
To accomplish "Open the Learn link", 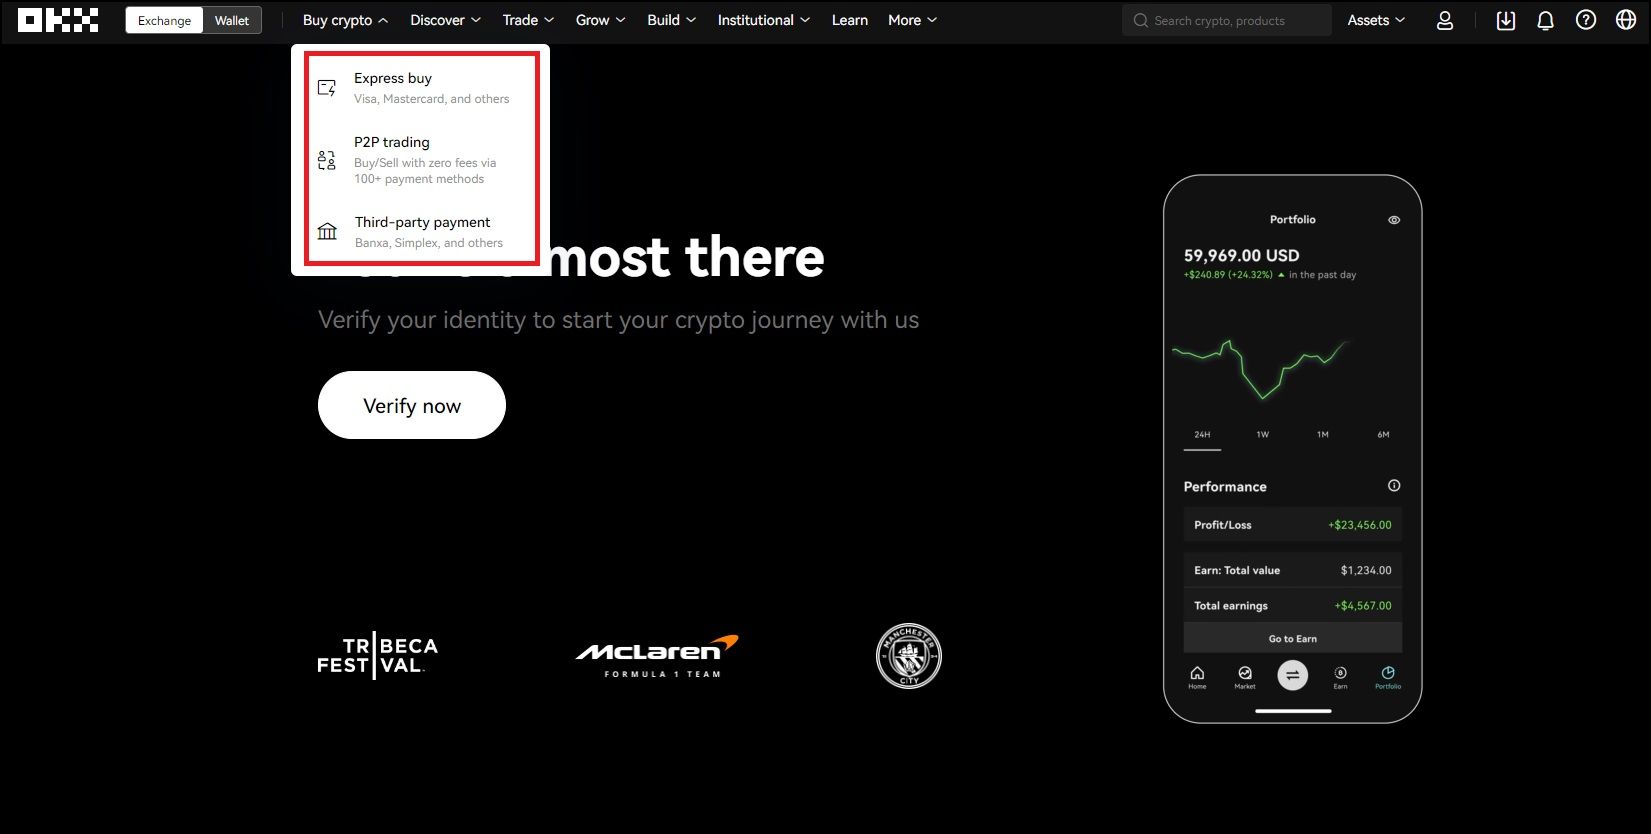I will pos(849,20).
